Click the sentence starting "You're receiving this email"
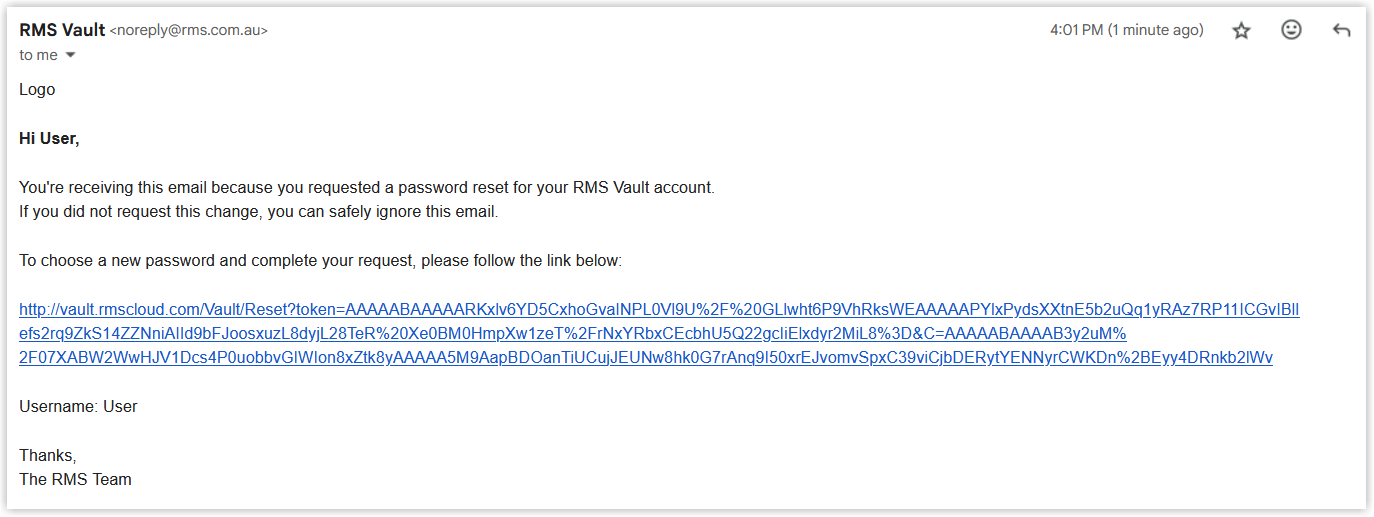 [x=367, y=188]
